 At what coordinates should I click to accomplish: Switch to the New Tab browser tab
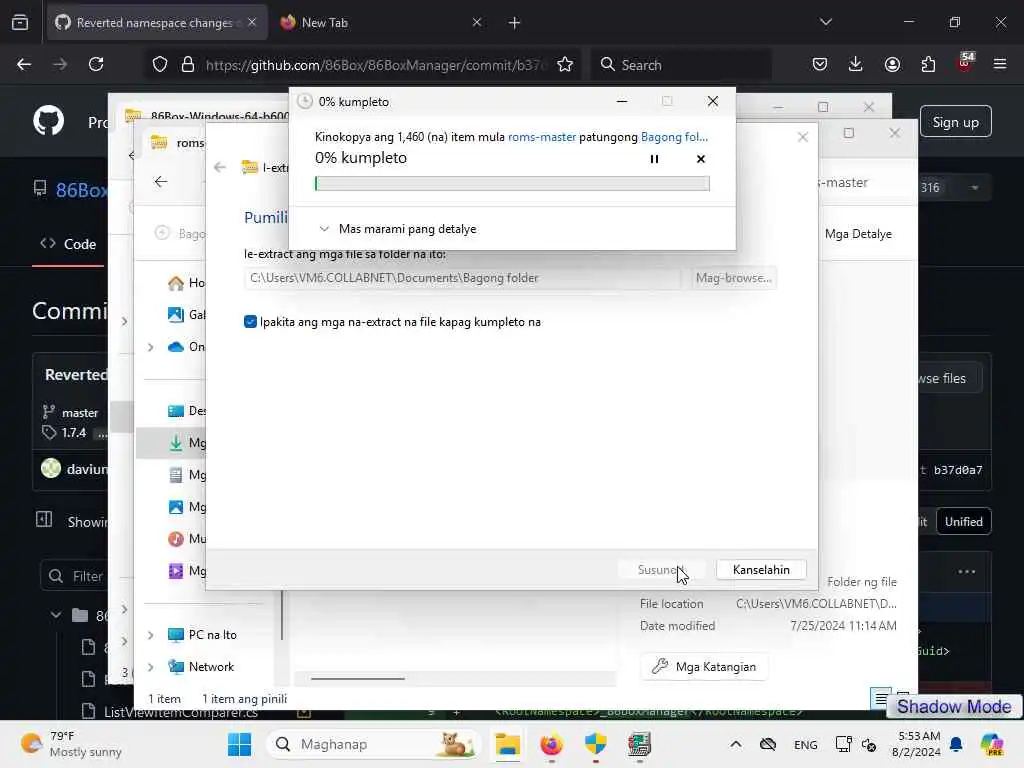pos(381,23)
